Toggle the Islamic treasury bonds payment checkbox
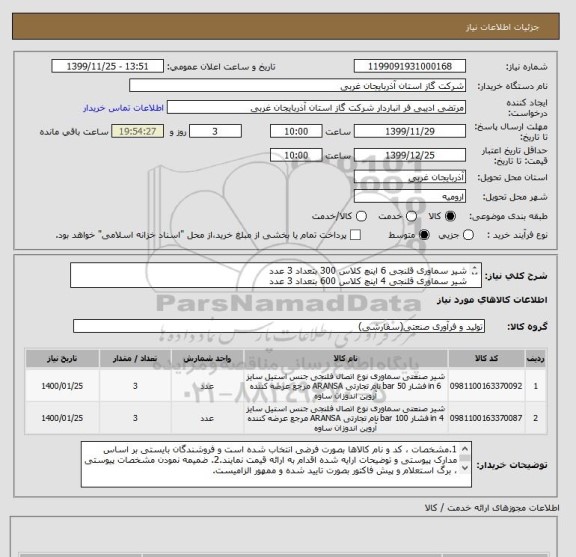Image resolution: width=576 pixels, height=557 pixels. click(x=355, y=235)
